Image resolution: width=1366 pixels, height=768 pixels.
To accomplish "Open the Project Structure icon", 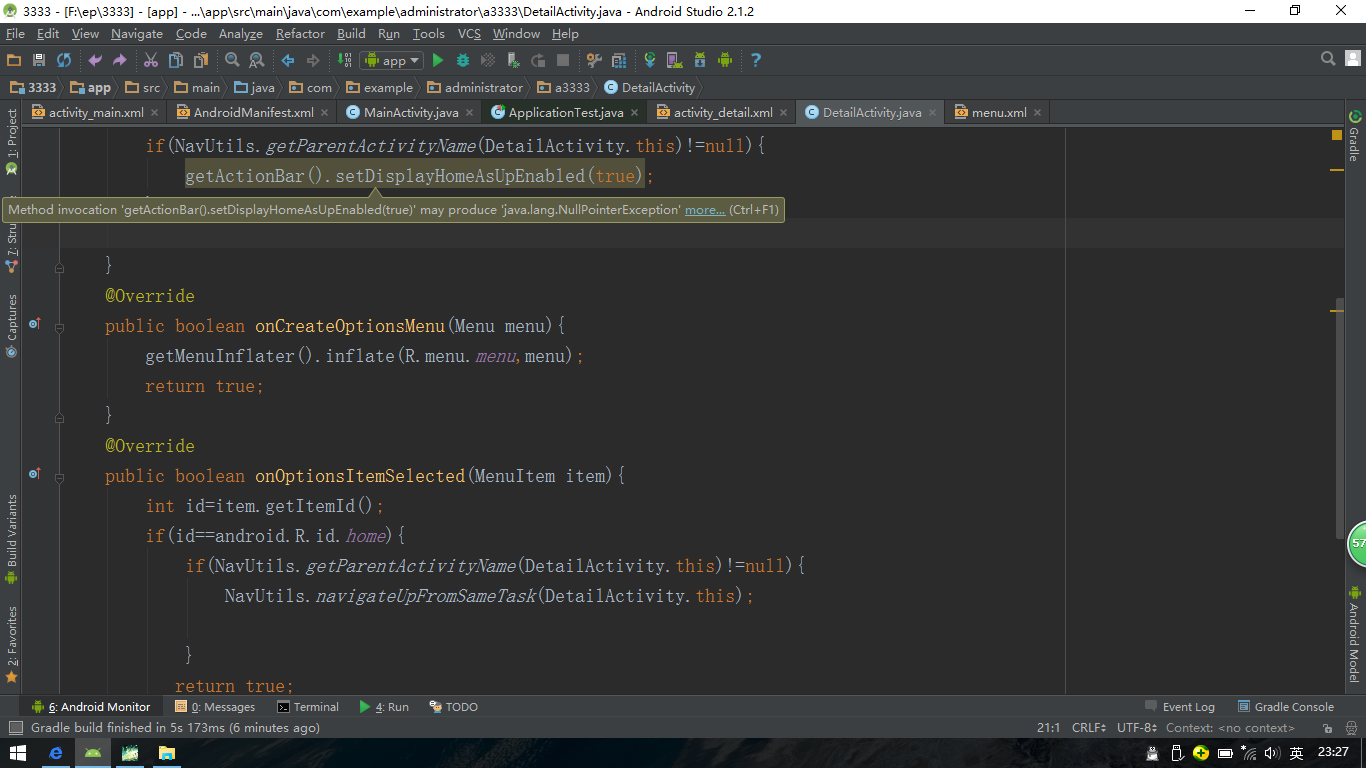I will 619,60.
